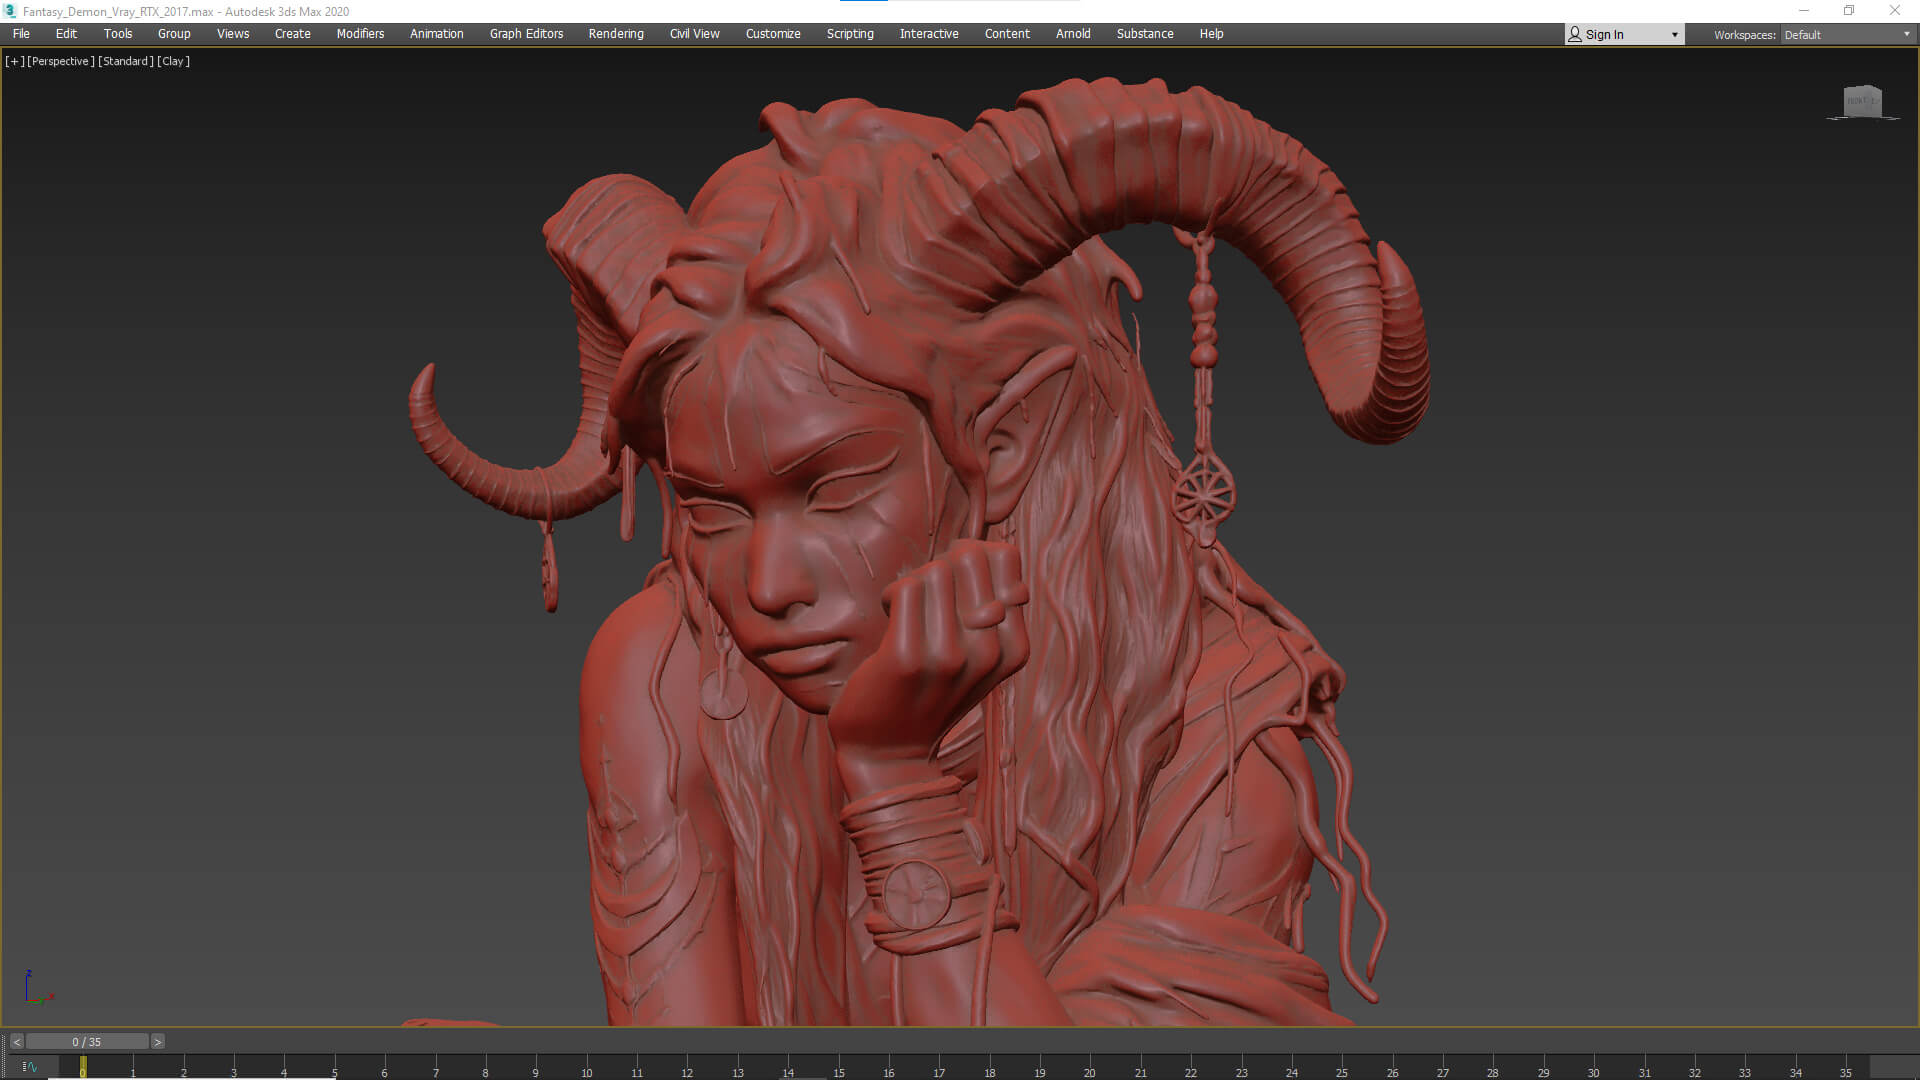The height and width of the screenshot is (1080, 1920).
Task: Open the Mini Curve Editor icon
Action: point(29,1067)
